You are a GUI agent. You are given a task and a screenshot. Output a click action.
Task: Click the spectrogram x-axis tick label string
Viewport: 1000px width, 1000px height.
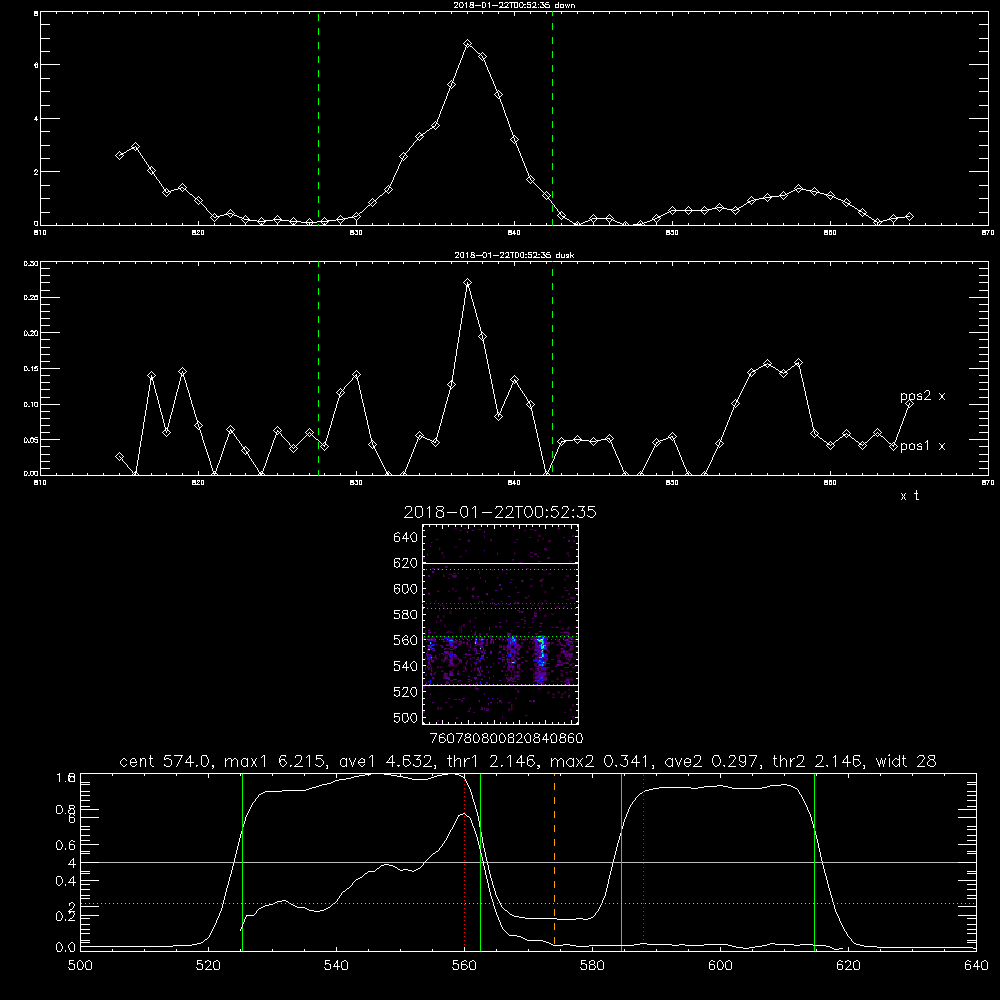[506, 739]
